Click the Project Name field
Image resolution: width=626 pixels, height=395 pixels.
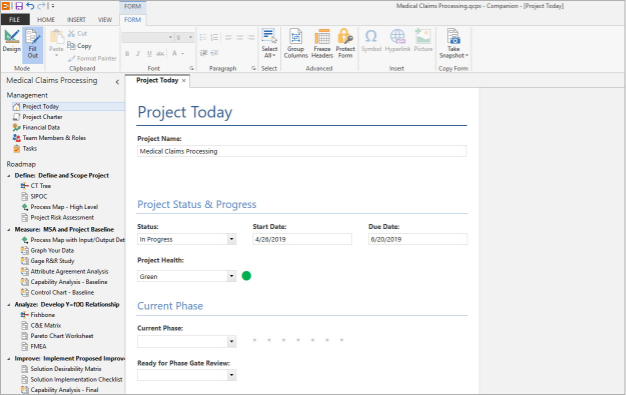[302, 151]
